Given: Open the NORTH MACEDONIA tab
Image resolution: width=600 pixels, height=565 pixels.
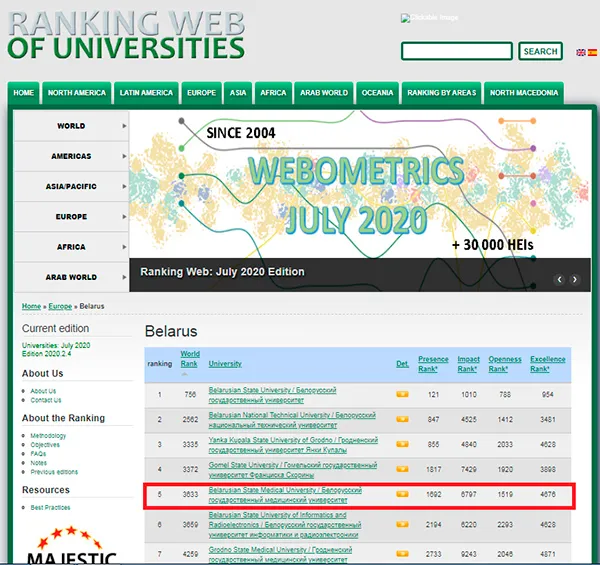Looking at the screenshot, I should point(524,93).
